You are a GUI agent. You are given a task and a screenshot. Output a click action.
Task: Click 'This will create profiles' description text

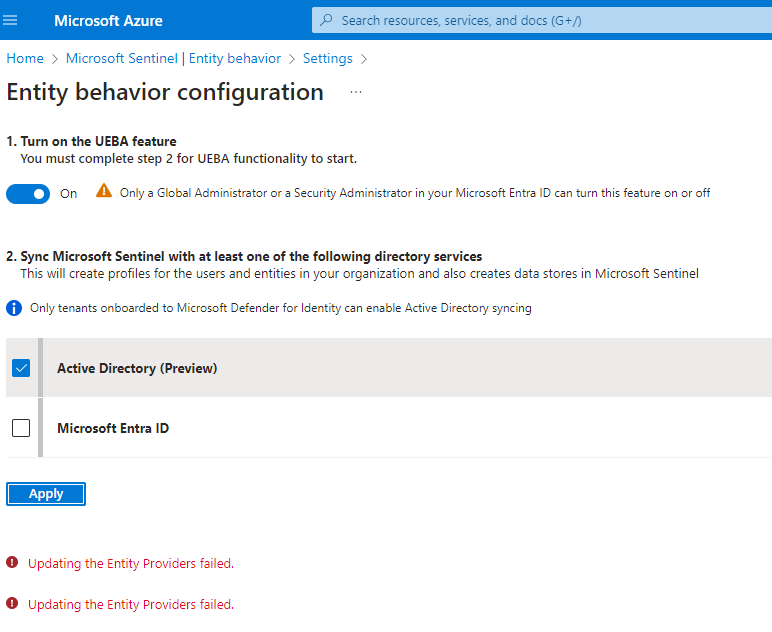point(359,274)
